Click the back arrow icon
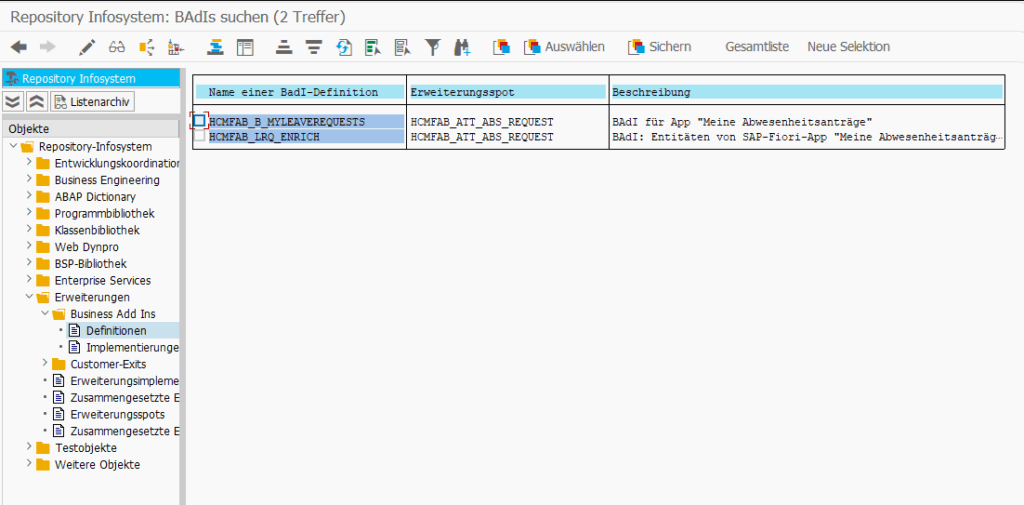Image resolution: width=1024 pixels, height=505 pixels. [x=18, y=47]
